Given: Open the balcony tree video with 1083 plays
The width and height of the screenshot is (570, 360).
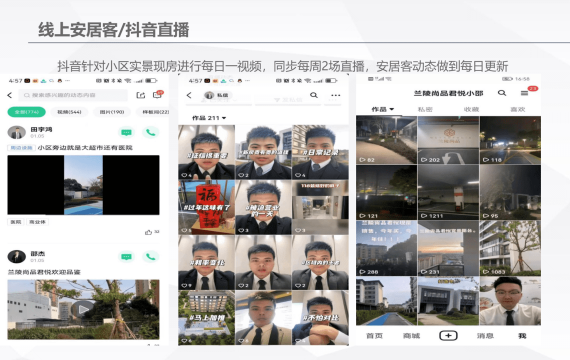Looking at the screenshot, I should [x=510, y=248].
